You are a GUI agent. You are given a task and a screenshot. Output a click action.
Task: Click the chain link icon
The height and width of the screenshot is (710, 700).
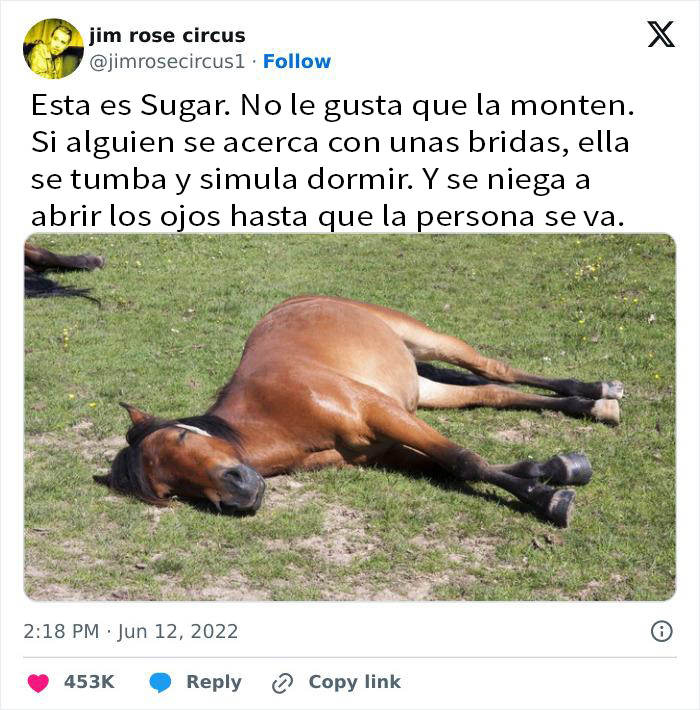(283, 683)
